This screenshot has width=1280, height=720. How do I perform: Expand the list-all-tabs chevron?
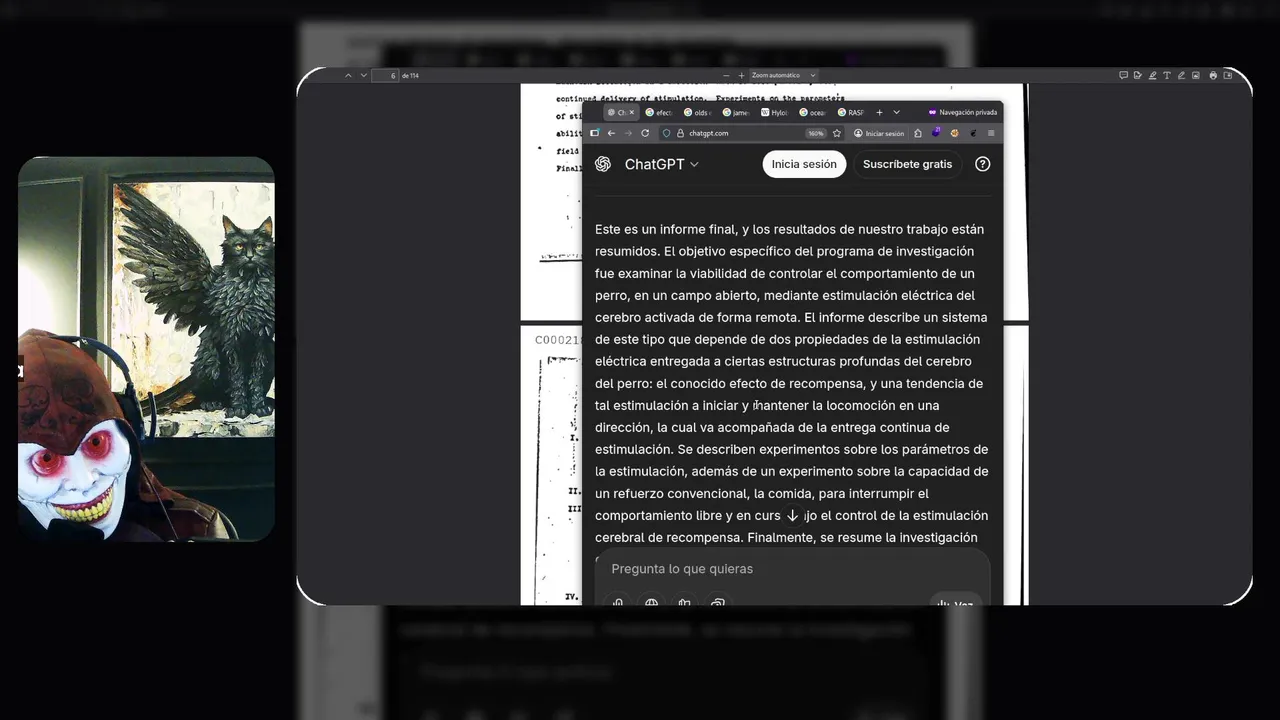(896, 113)
